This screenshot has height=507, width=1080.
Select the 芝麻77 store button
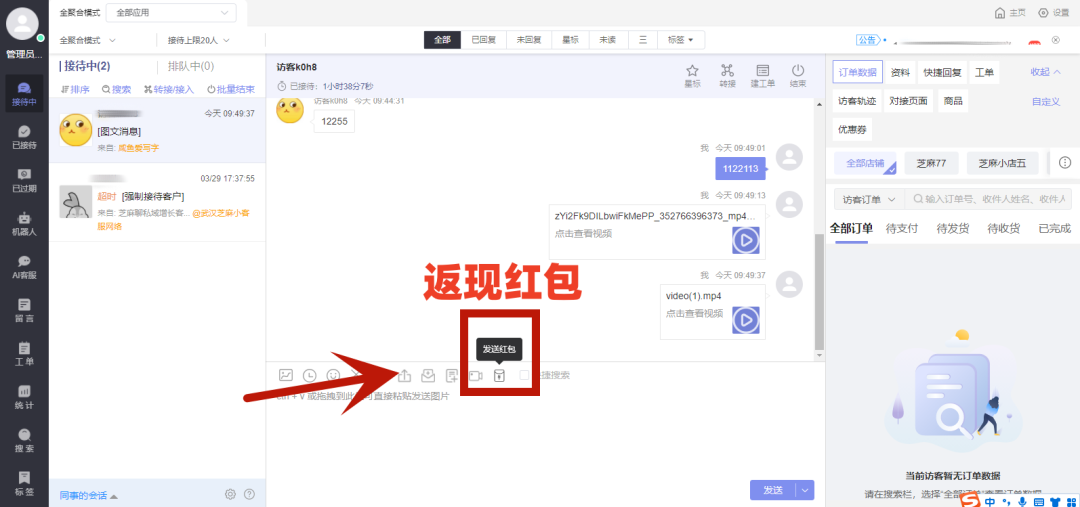coord(931,163)
